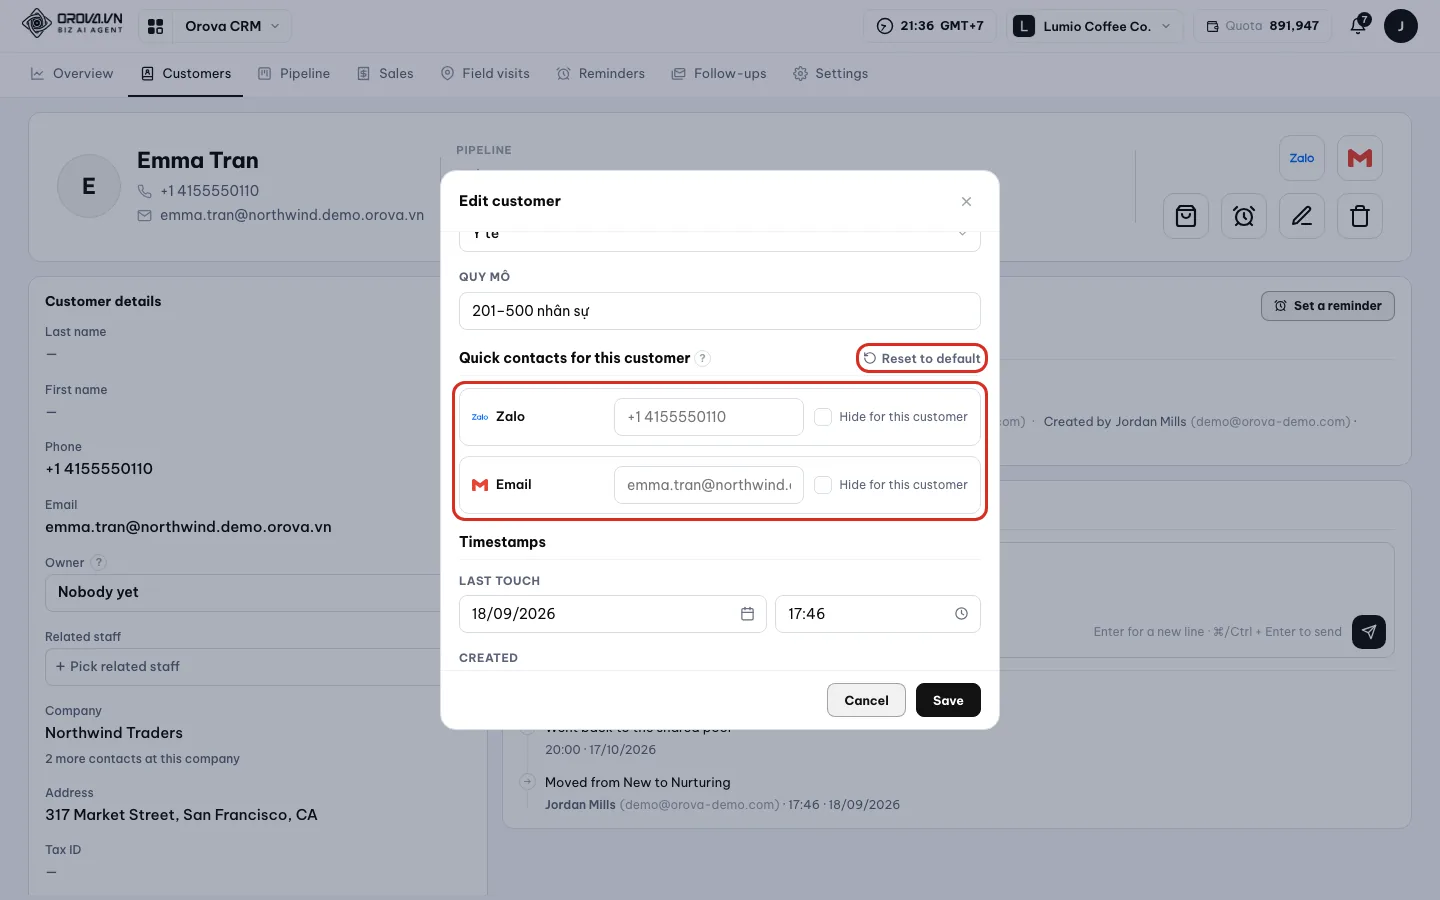This screenshot has width=1440, height=900.
Task: Click Cancel in Edit customer dialog
Action: [866, 700]
